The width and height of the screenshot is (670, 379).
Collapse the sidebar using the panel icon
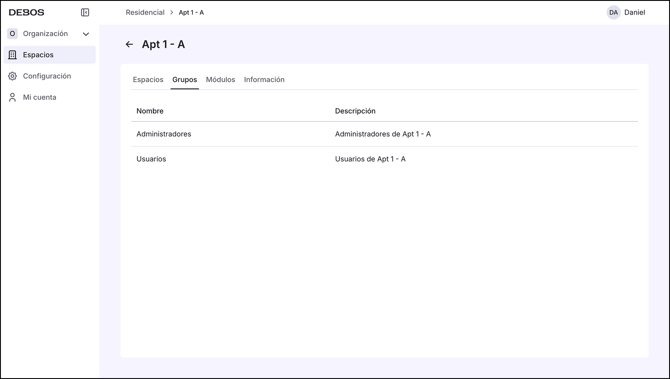85,12
